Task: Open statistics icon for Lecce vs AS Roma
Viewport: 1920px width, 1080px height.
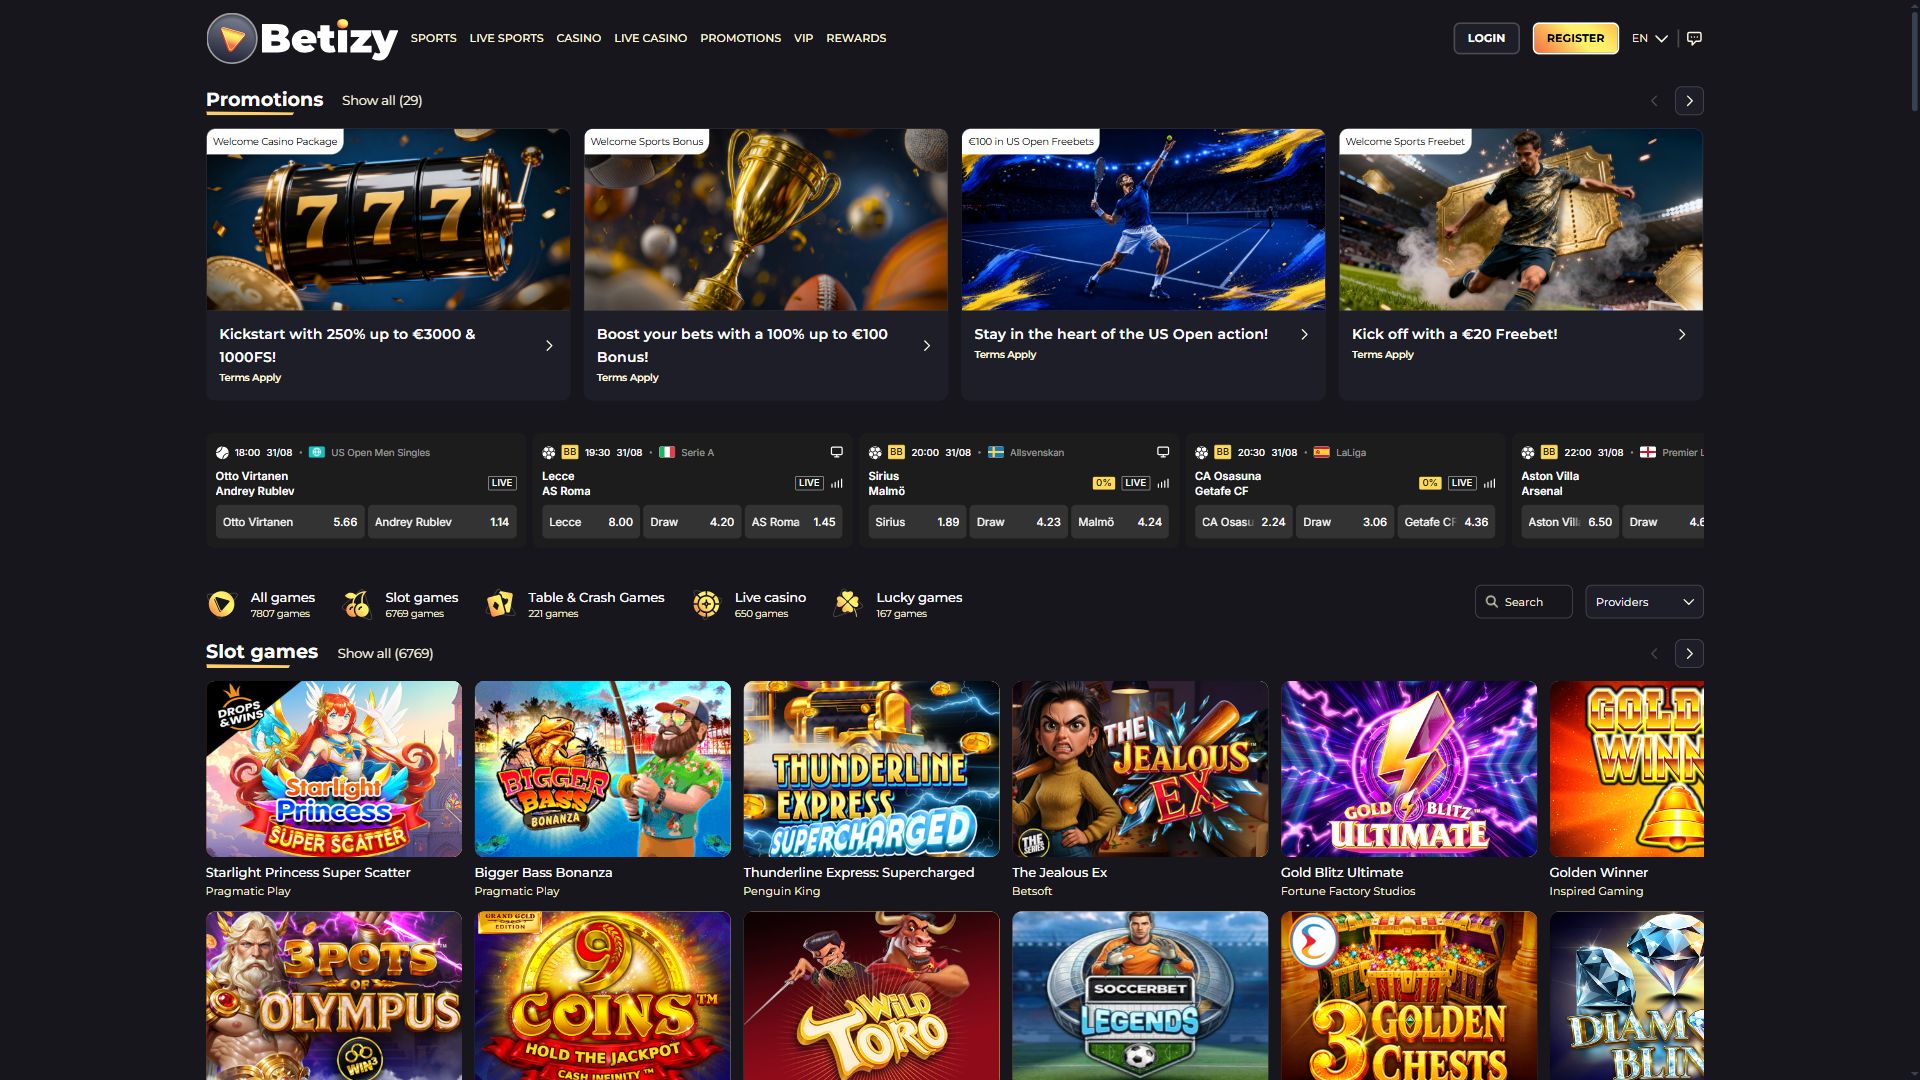Action: (x=837, y=483)
